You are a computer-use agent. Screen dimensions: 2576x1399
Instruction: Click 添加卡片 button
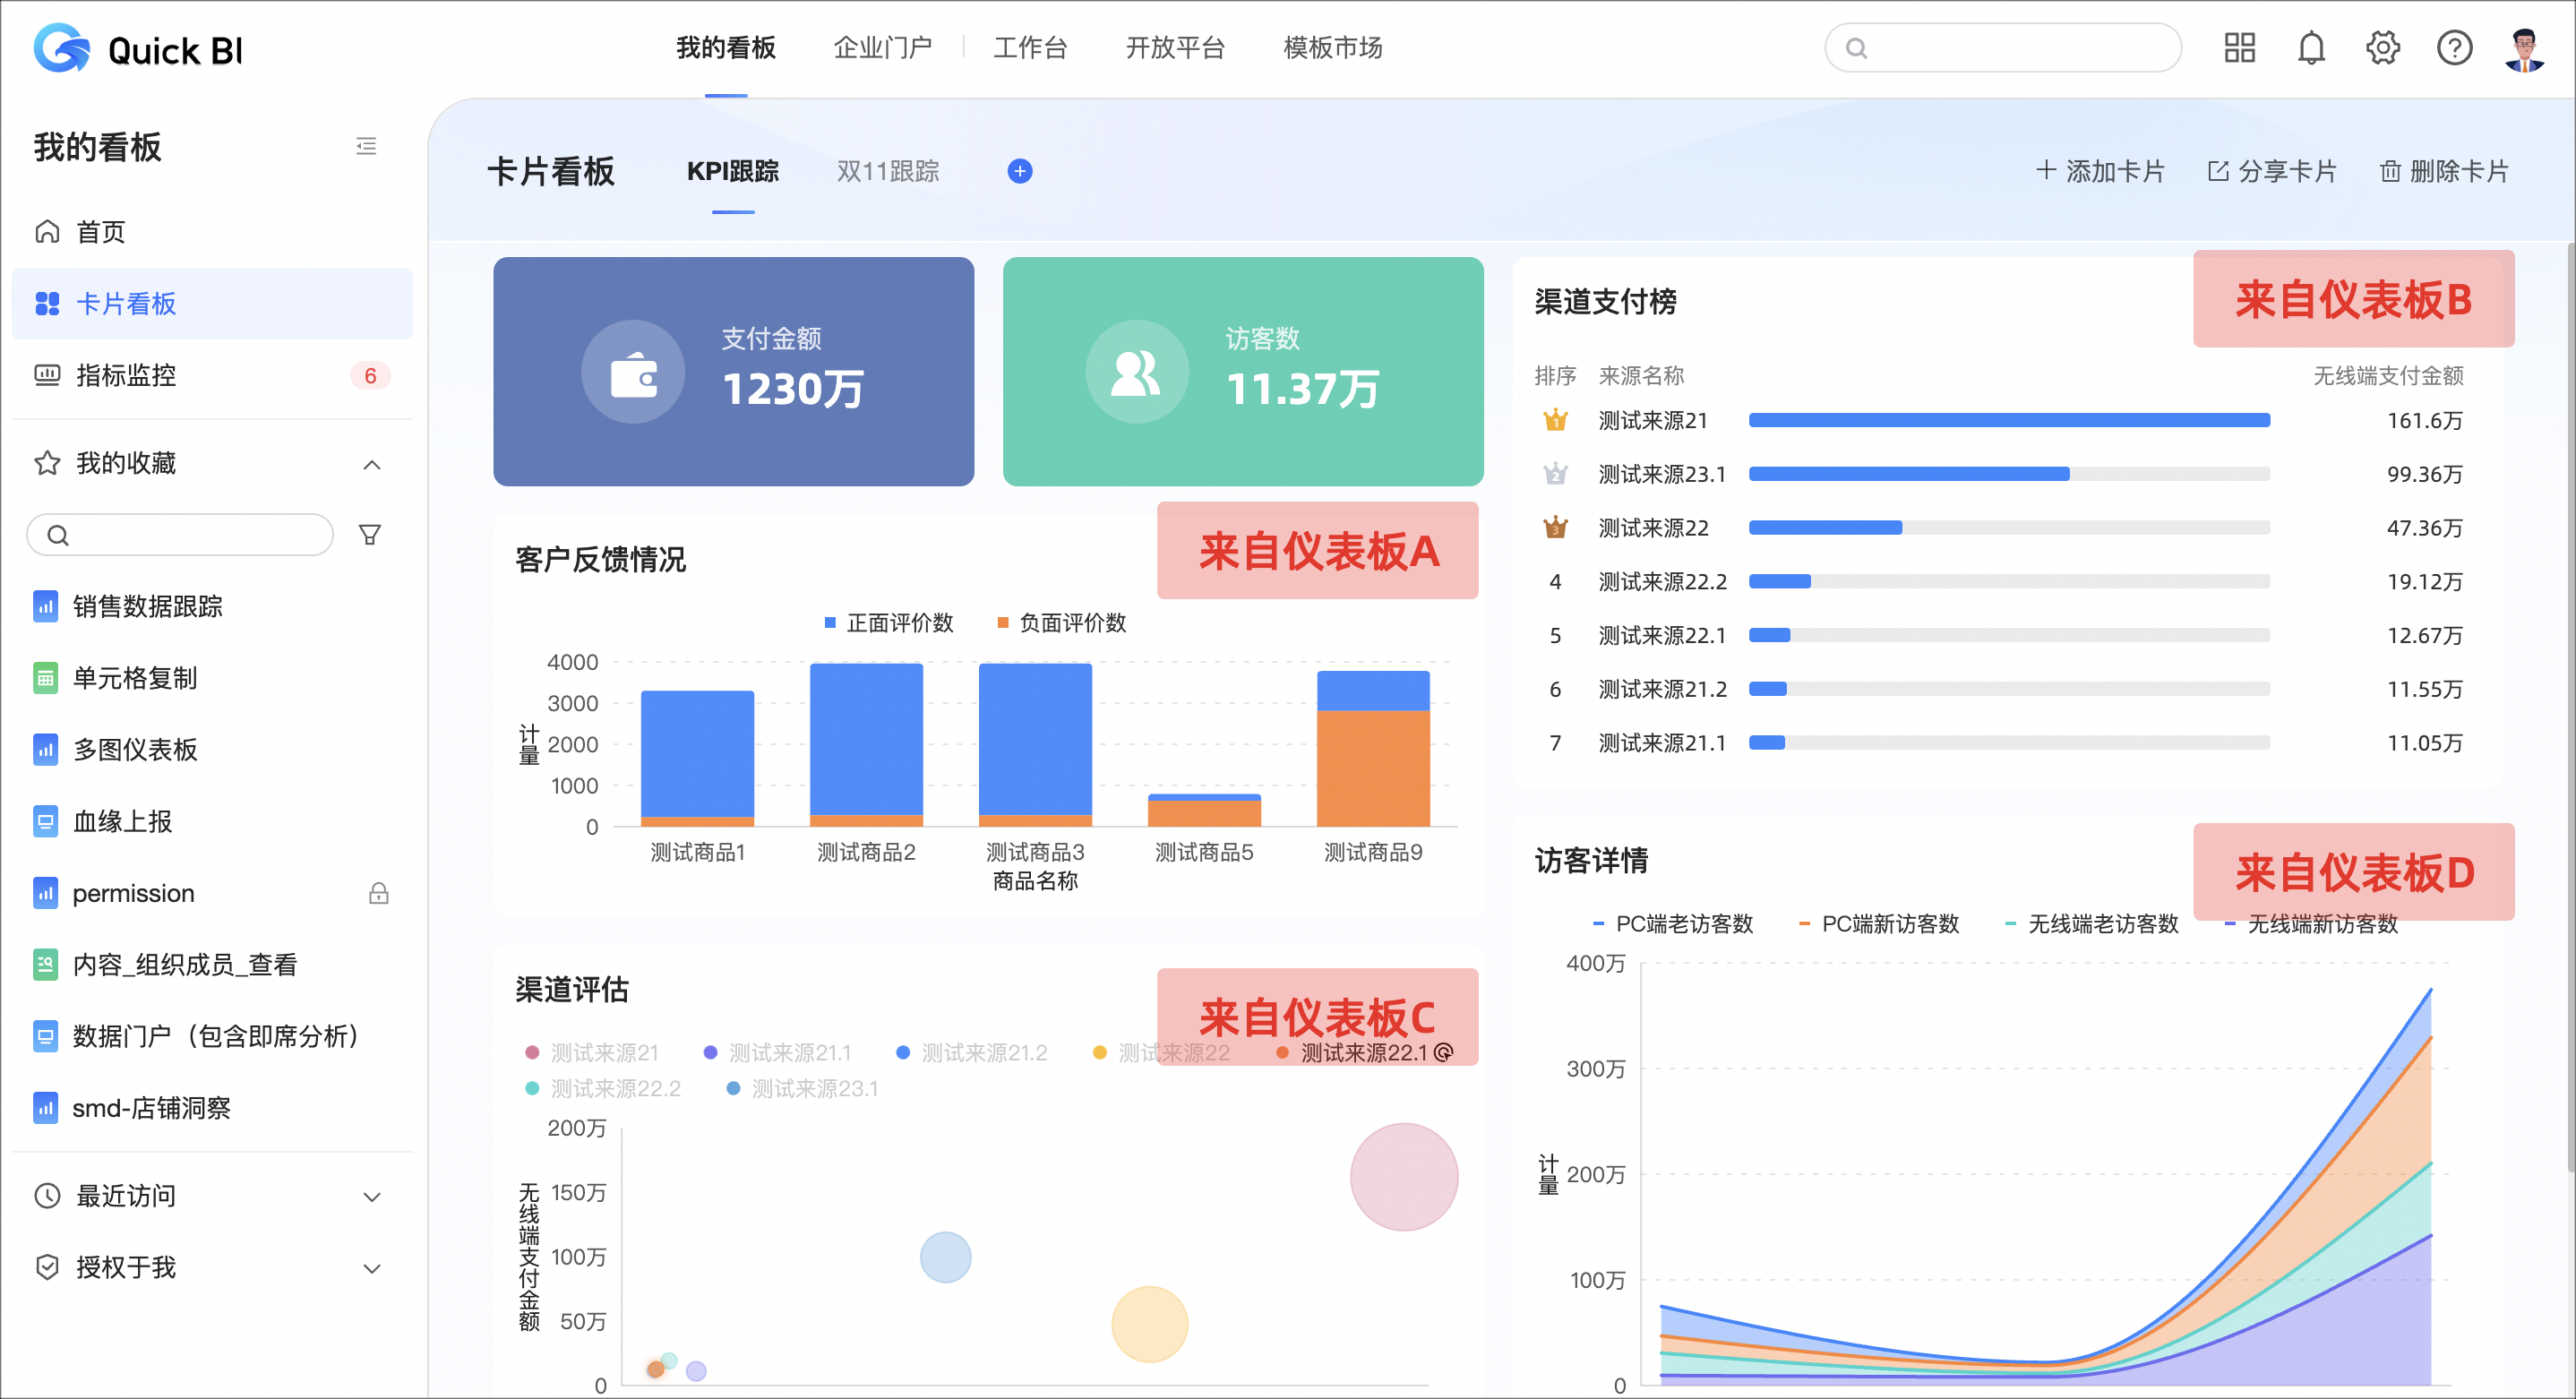tap(2100, 171)
